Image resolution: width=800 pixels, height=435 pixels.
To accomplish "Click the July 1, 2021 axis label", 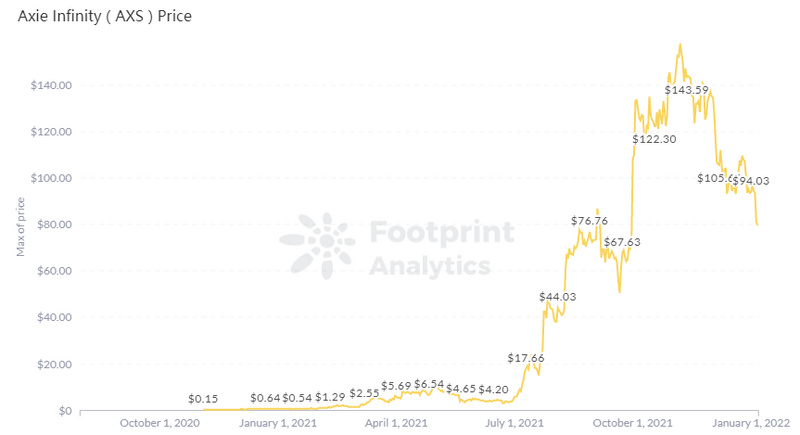I will click(514, 423).
